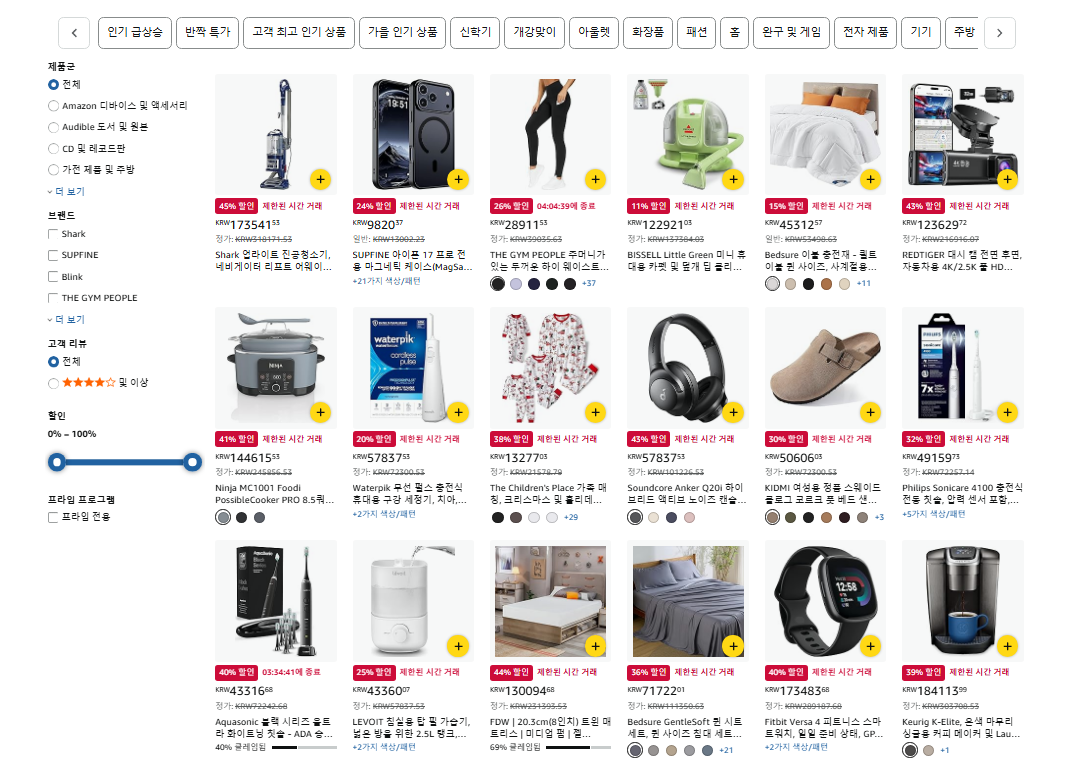Open the Children's Place pajamas product image
Screen dimensions: 1078x768
point(550,368)
